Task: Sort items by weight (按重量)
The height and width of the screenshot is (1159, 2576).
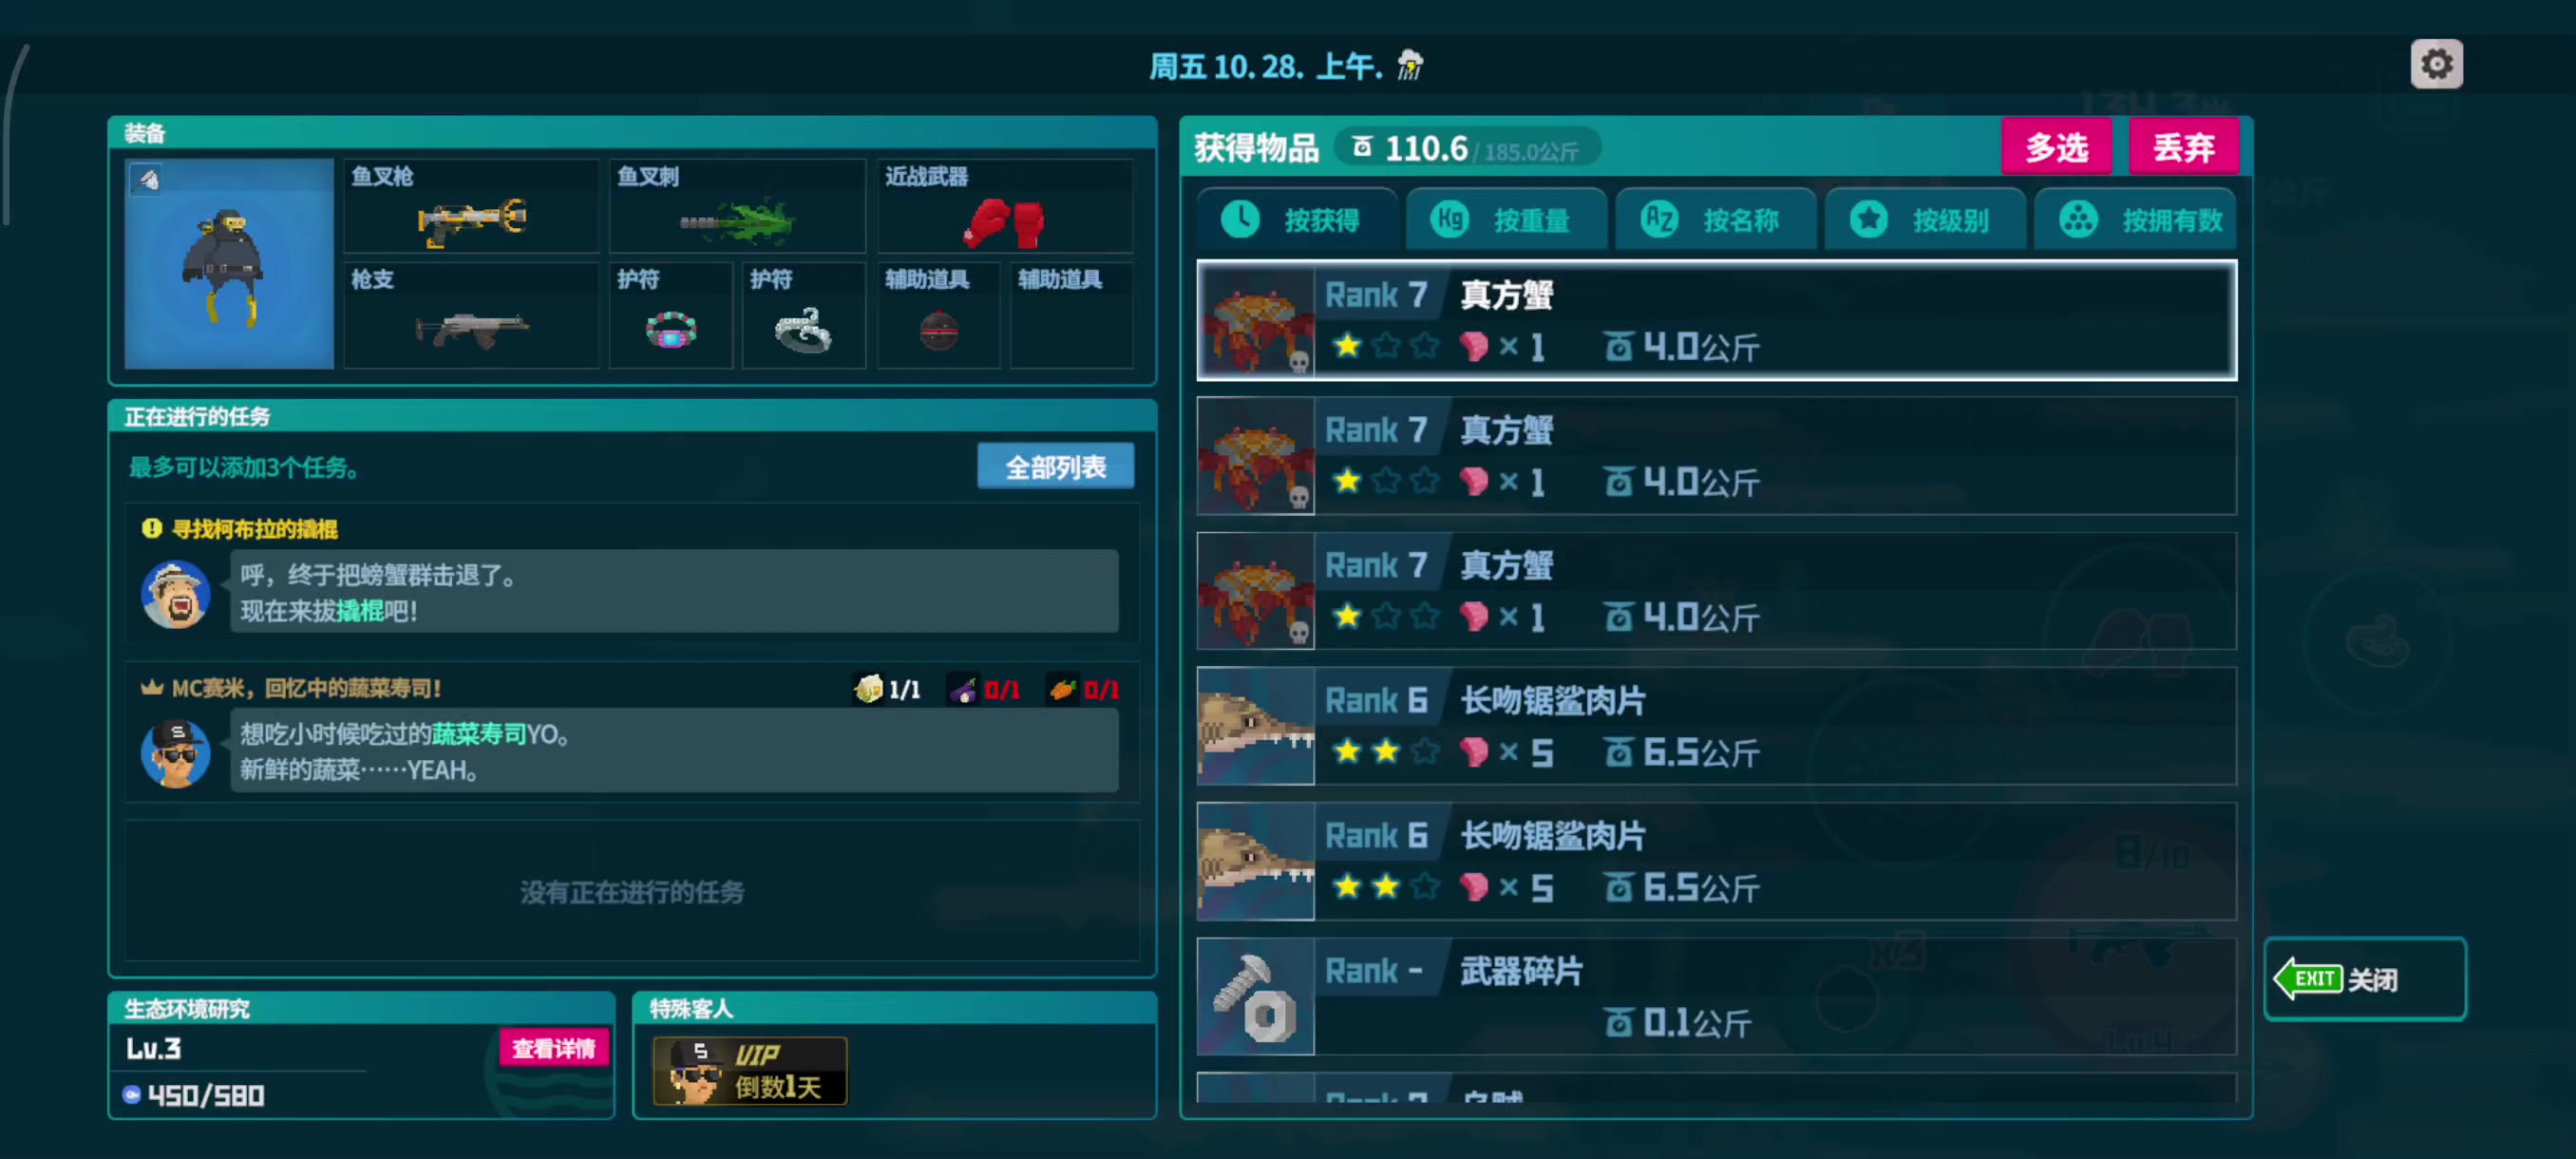Action: pyautogui.click(x=1506, y=219)
